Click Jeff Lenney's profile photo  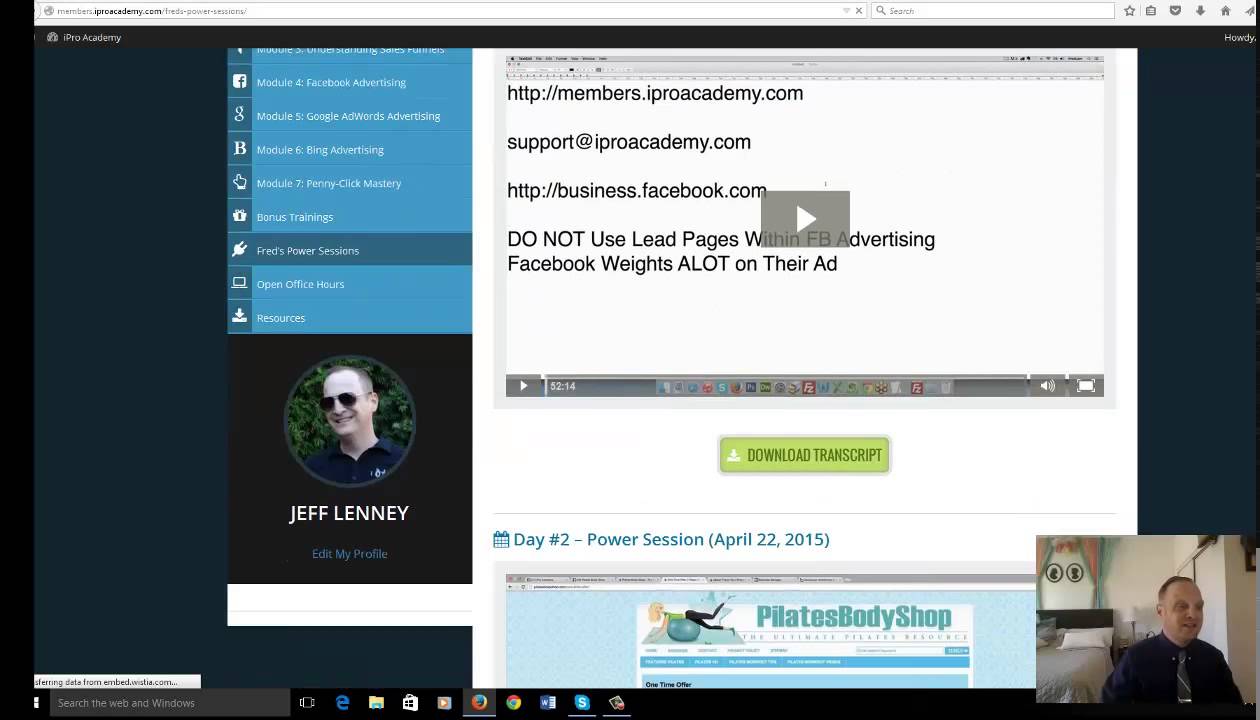(349, 421)
